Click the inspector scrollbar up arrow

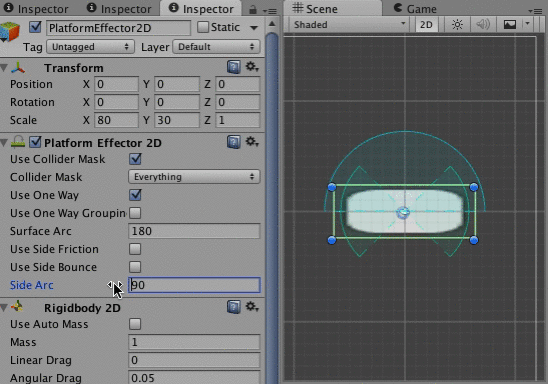pyautogui.click(x=272, y=24)
